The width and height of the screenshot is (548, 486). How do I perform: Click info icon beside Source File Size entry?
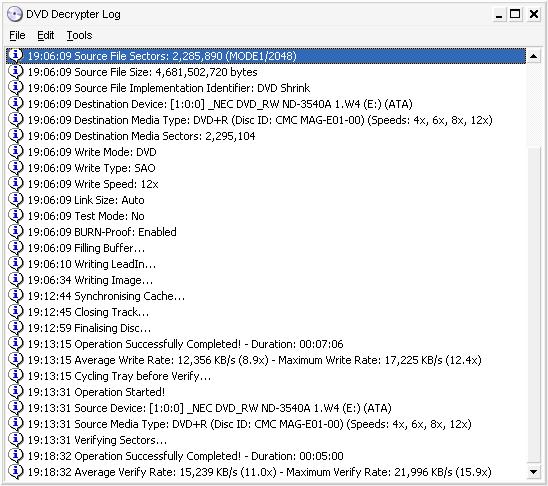pos(15,72)
